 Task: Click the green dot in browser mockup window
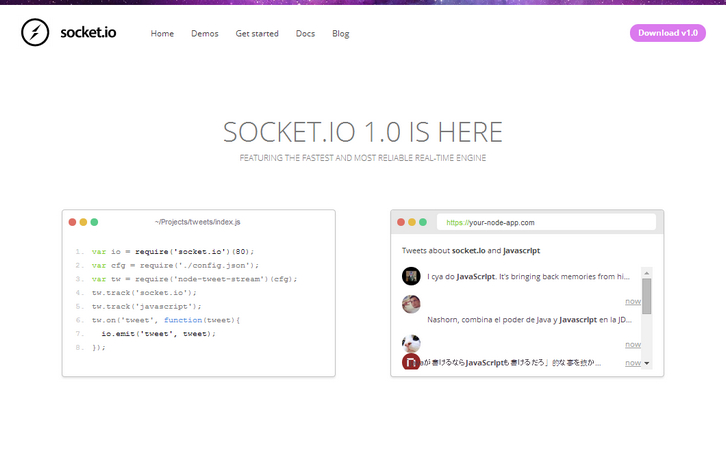(x=423, y=222)
